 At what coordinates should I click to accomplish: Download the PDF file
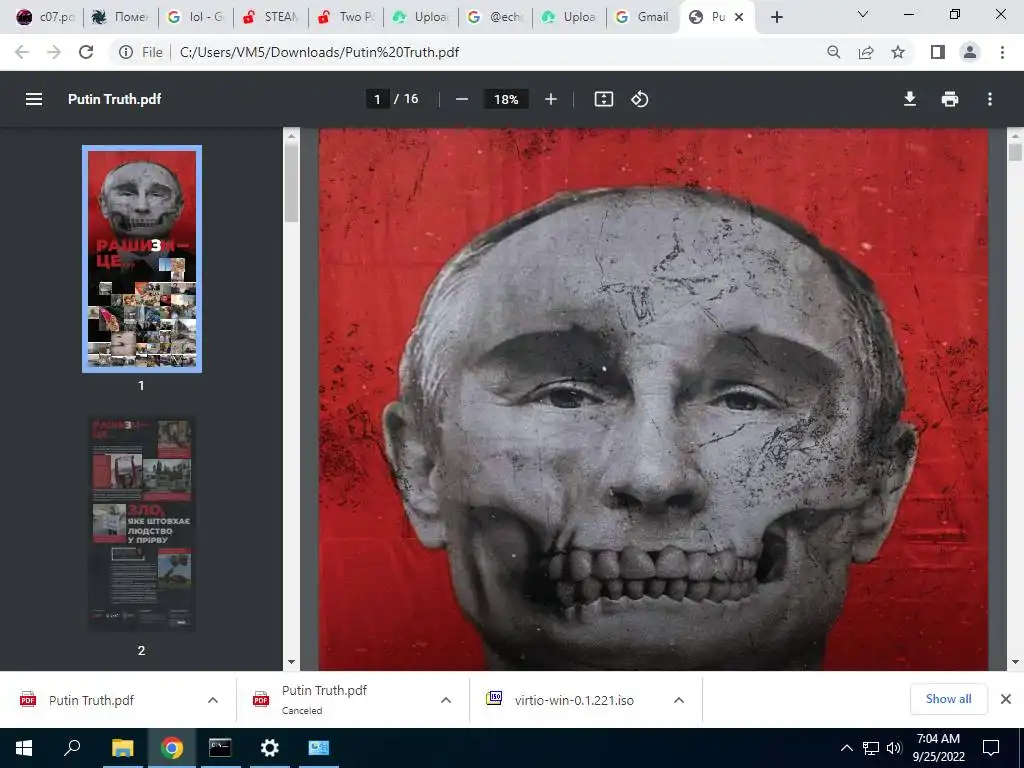tap(910, 99)
